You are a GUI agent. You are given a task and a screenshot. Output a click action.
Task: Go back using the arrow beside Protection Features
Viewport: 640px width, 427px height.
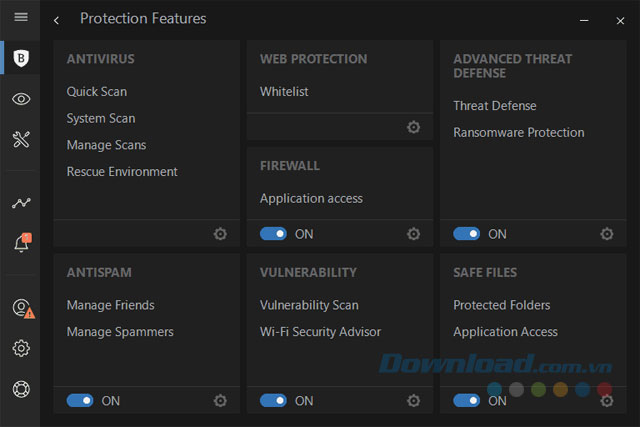(x=57, y=19)
